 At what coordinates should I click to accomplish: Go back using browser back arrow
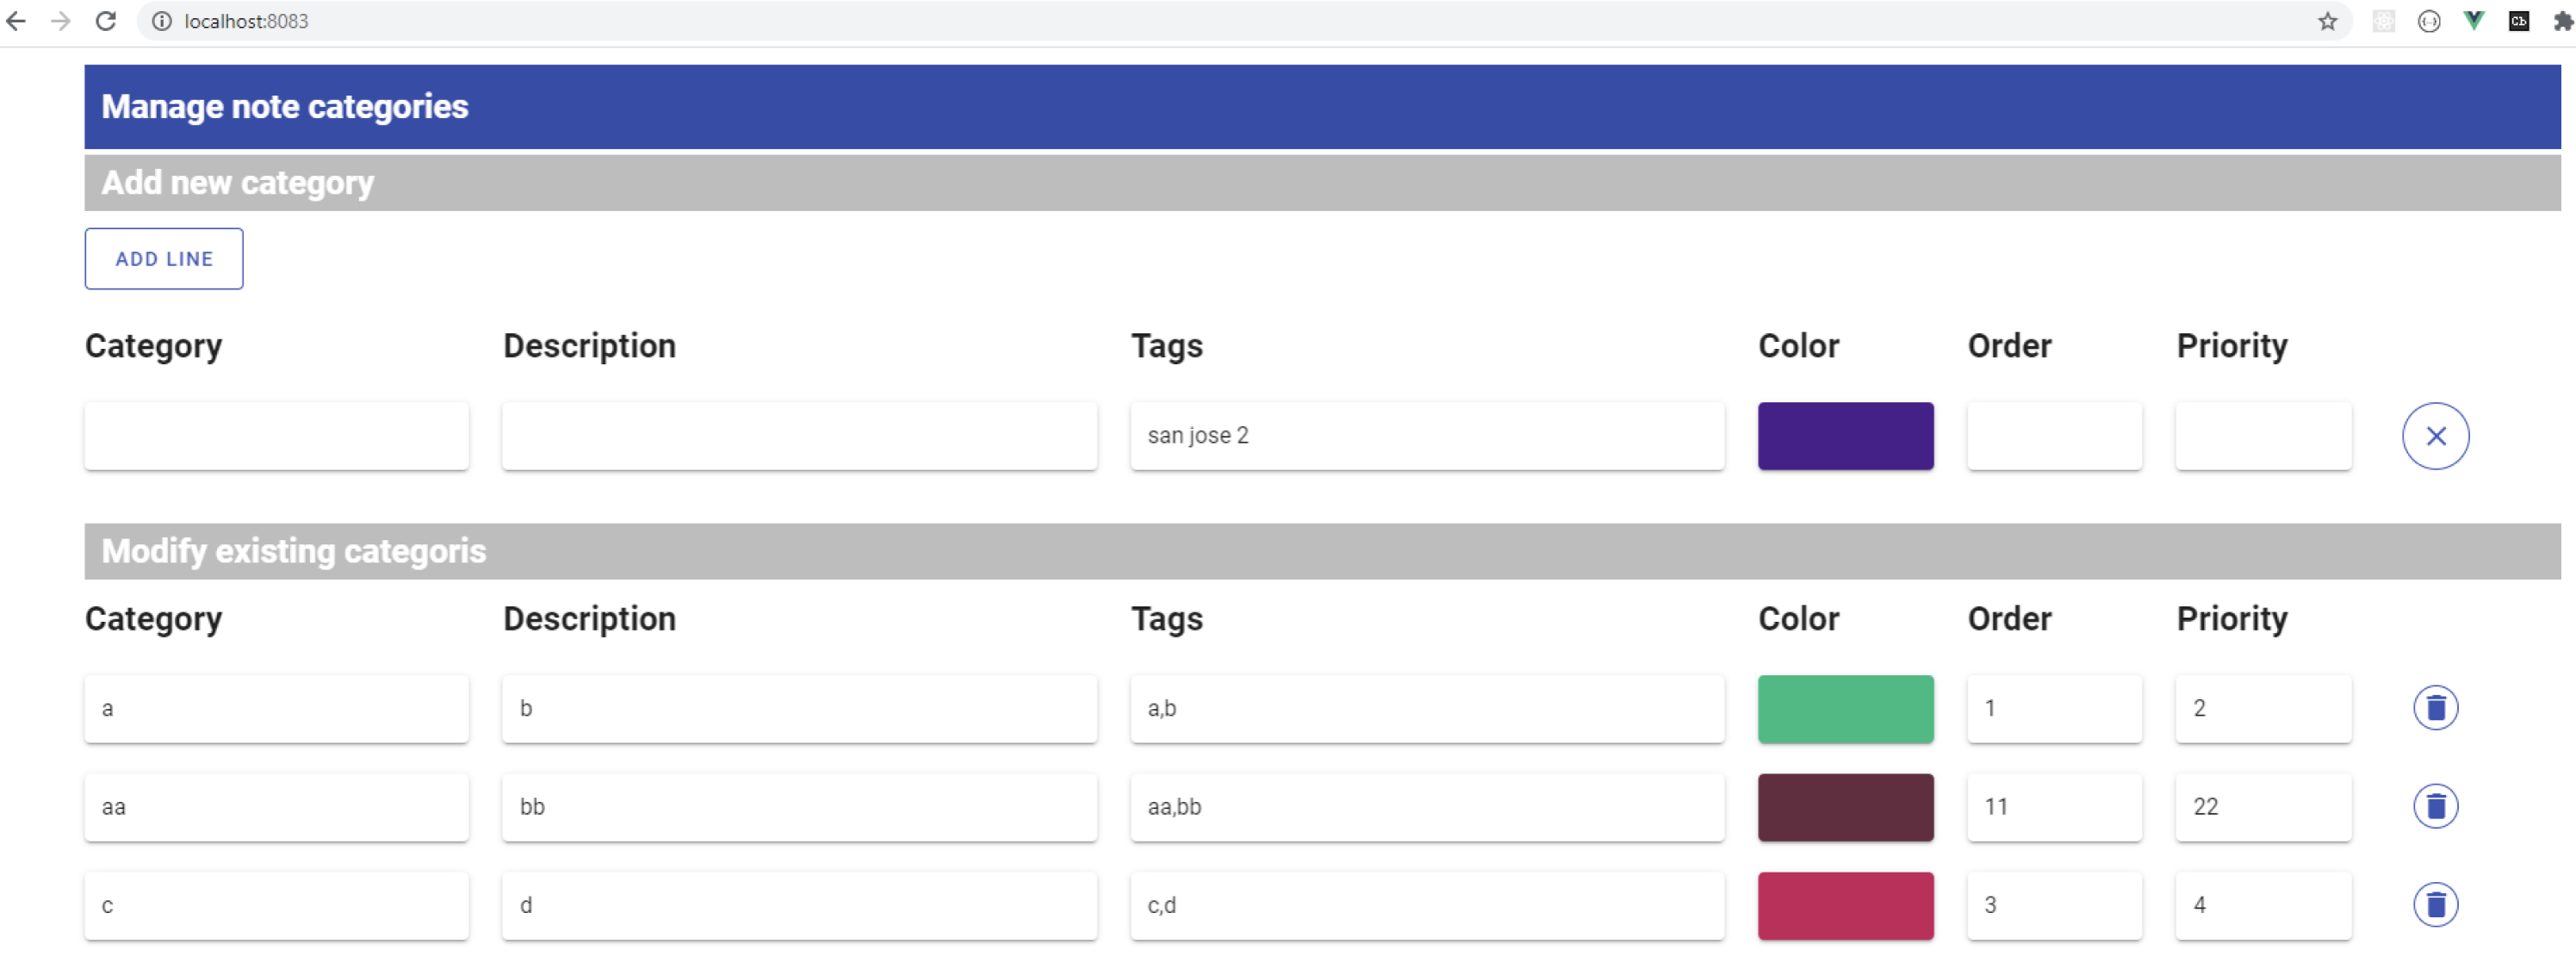17,21
